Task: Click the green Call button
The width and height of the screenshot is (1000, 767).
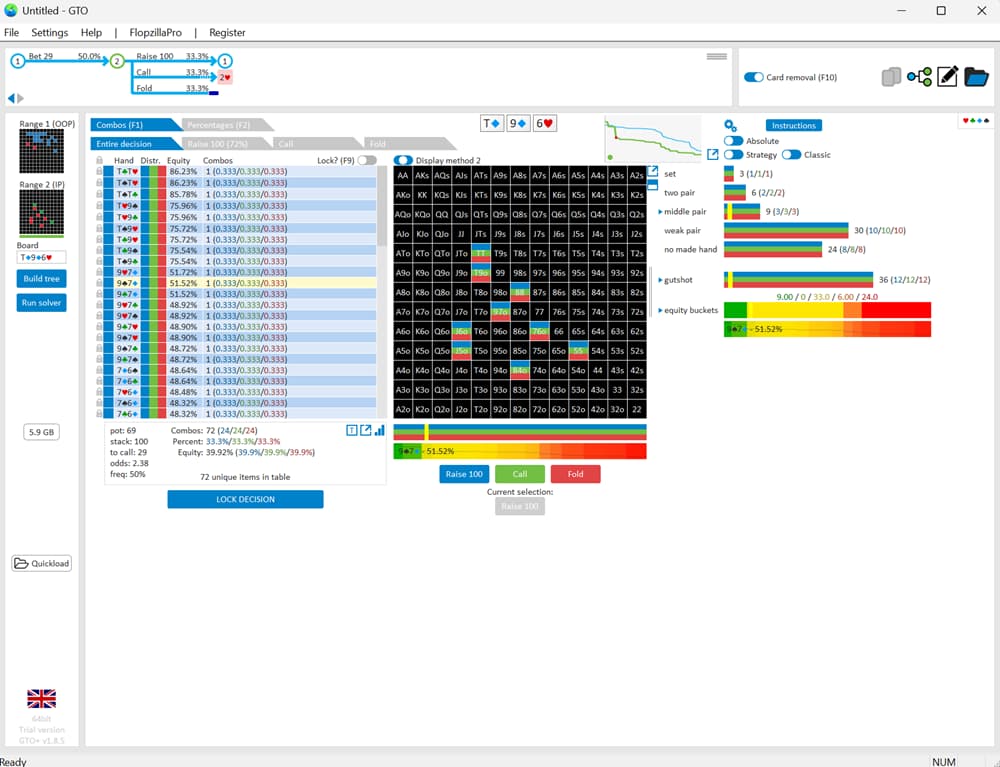Action: tap(520, 474)
